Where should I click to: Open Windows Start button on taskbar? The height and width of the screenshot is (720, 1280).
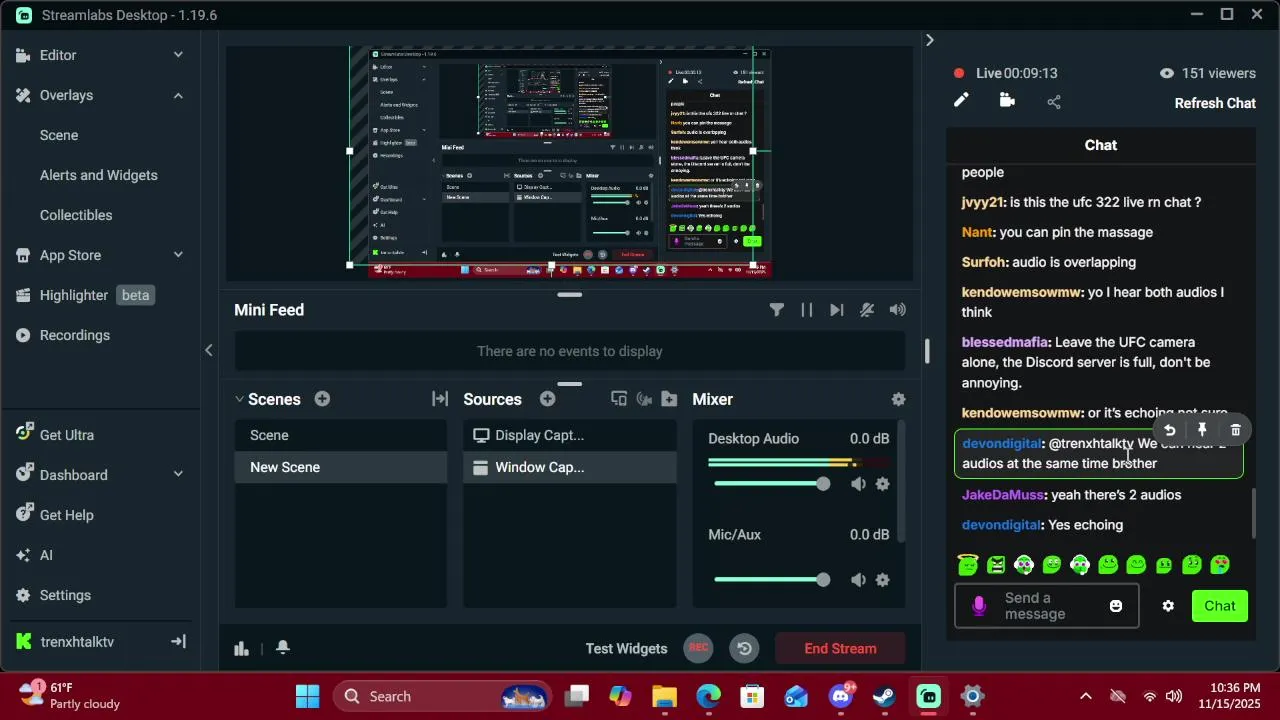[x=307, y=696]
